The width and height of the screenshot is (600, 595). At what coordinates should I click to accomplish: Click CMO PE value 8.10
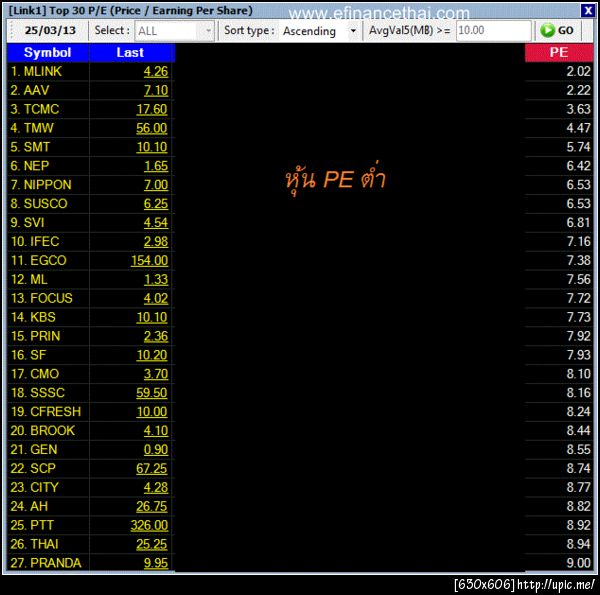click(x=578, y=374)
